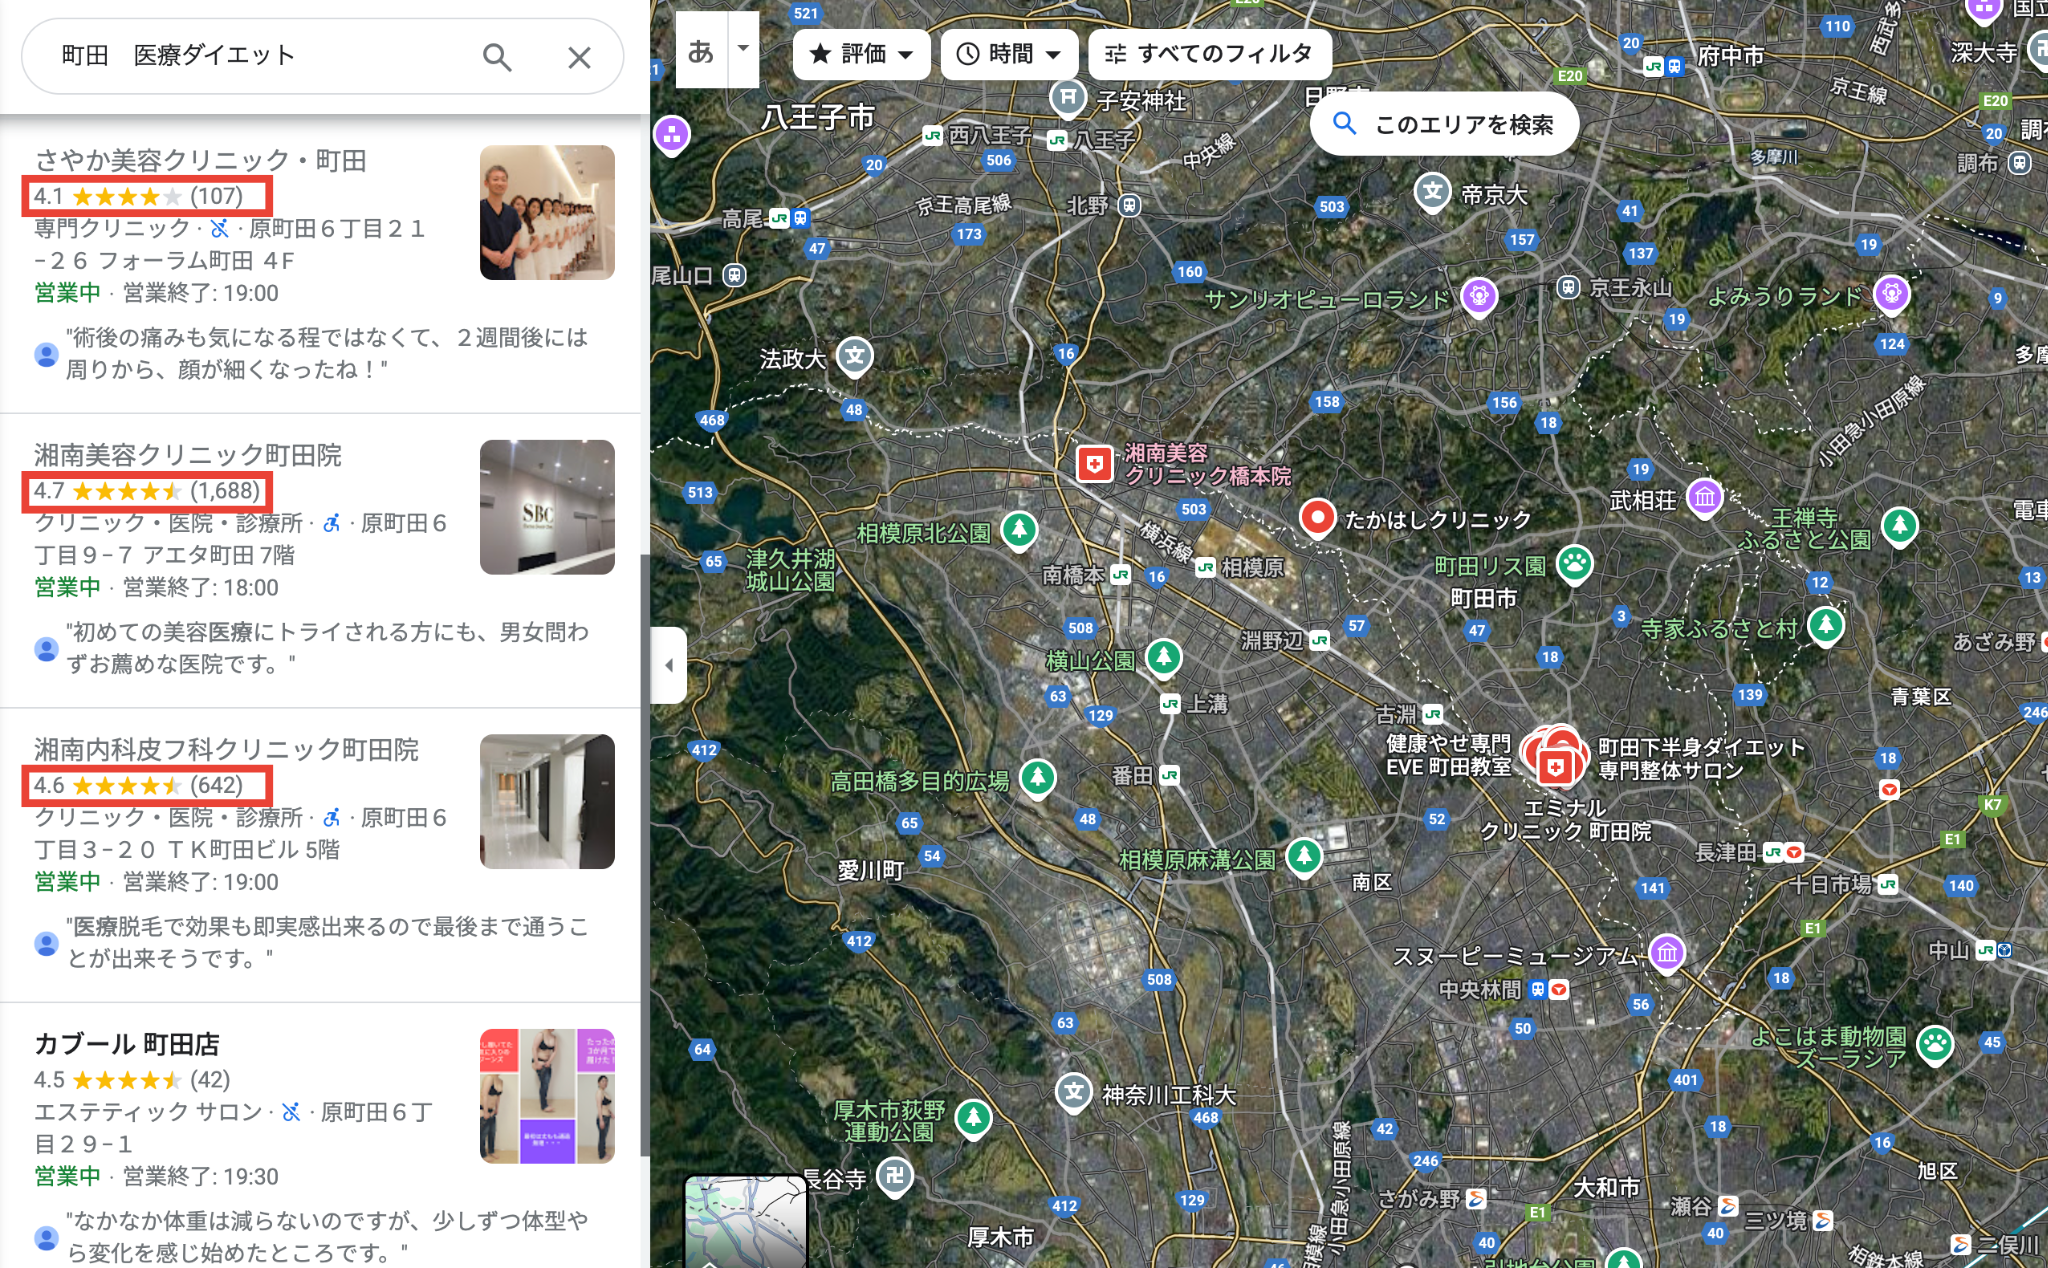Screen dimensions: 2048x1268
Task: Open the 評価 rating filter dropdown
Action: click(861, 54)
